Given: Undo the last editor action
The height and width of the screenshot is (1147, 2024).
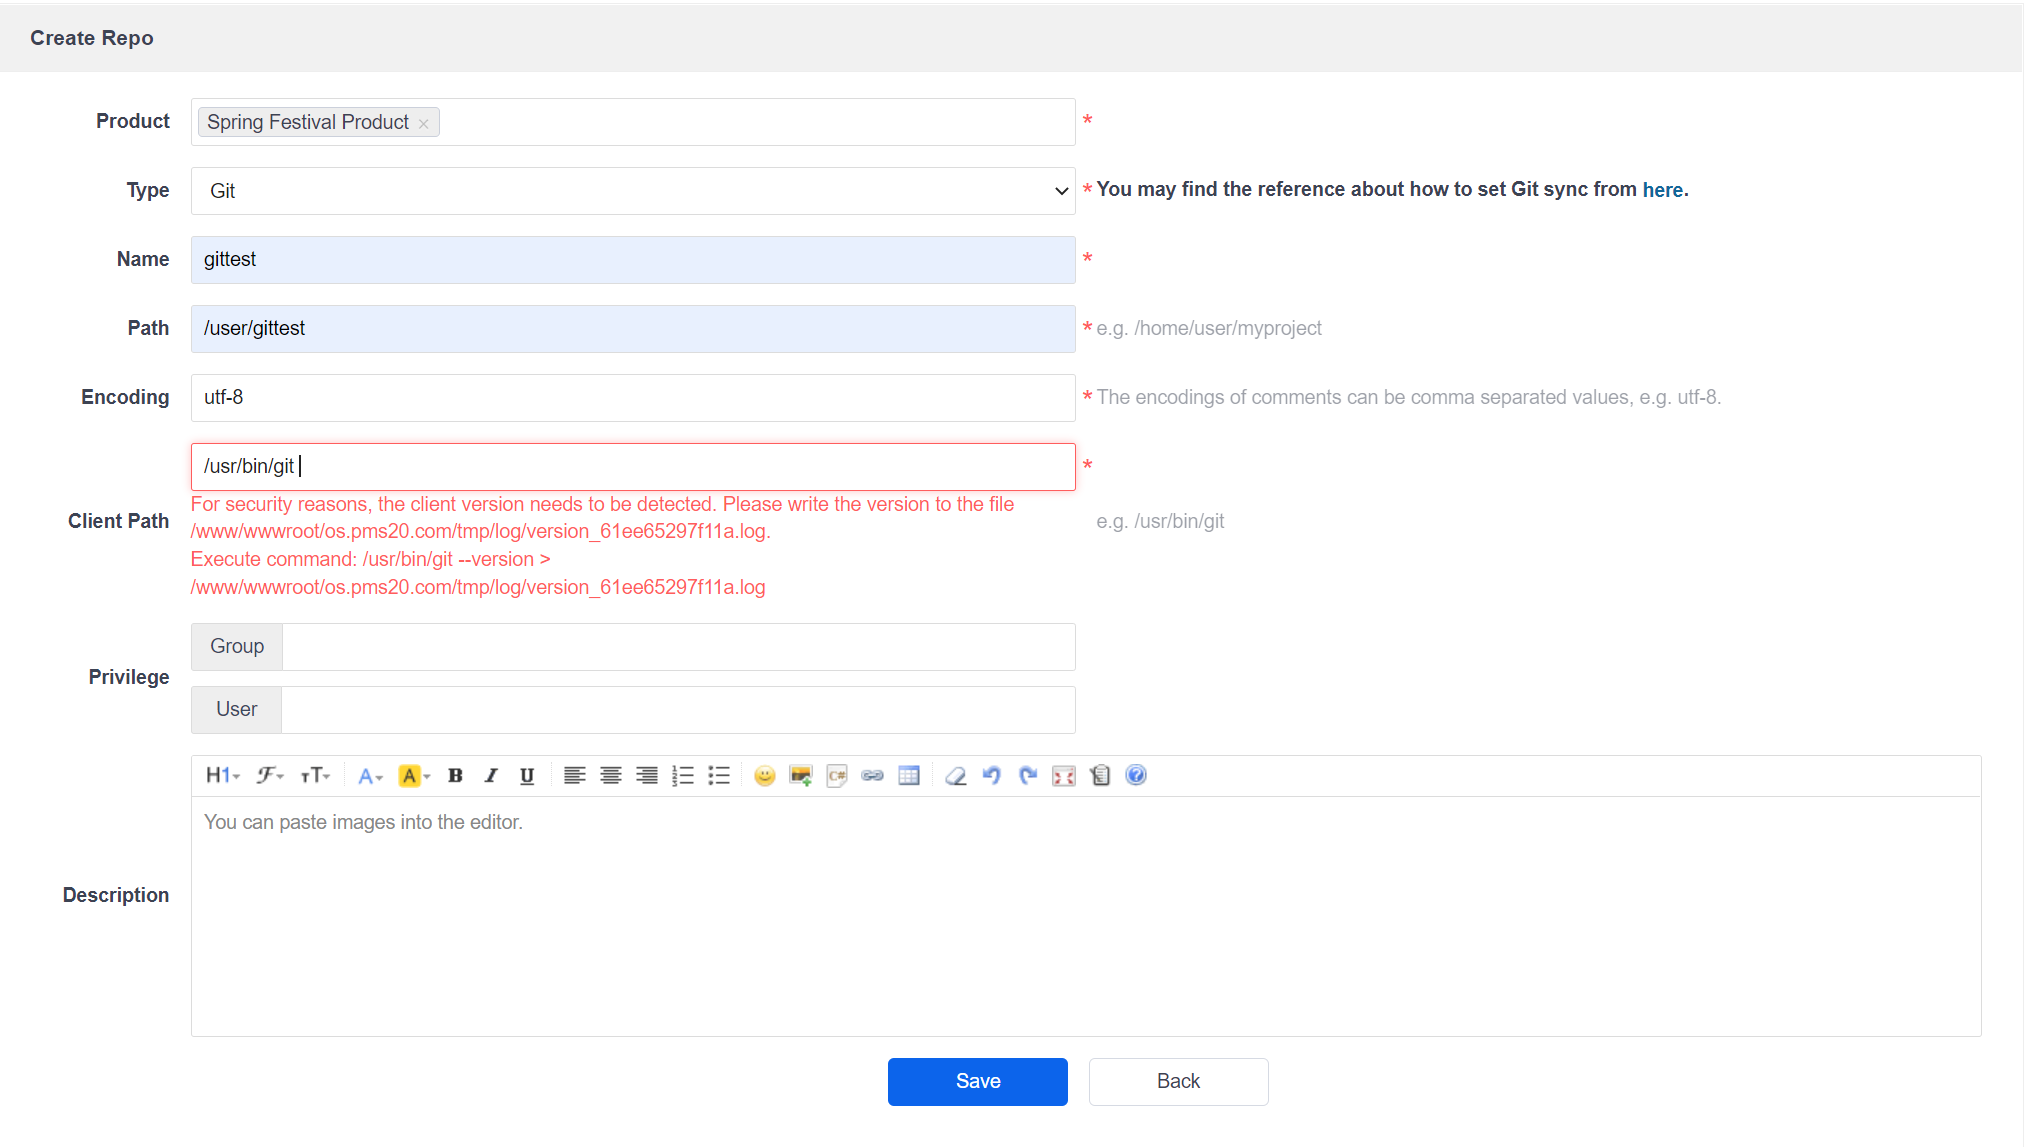Looking at the screenshot, I should click(991, 775).
